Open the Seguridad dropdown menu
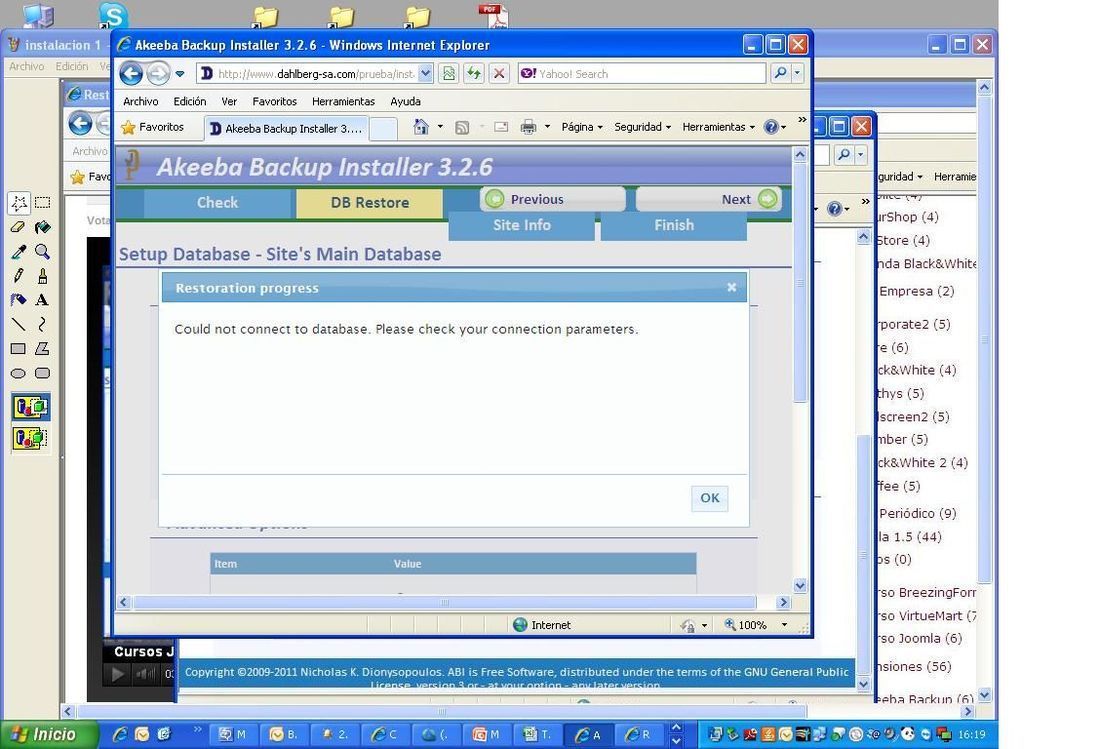Viewport: 1100px width, 749px height. point(643,127)
